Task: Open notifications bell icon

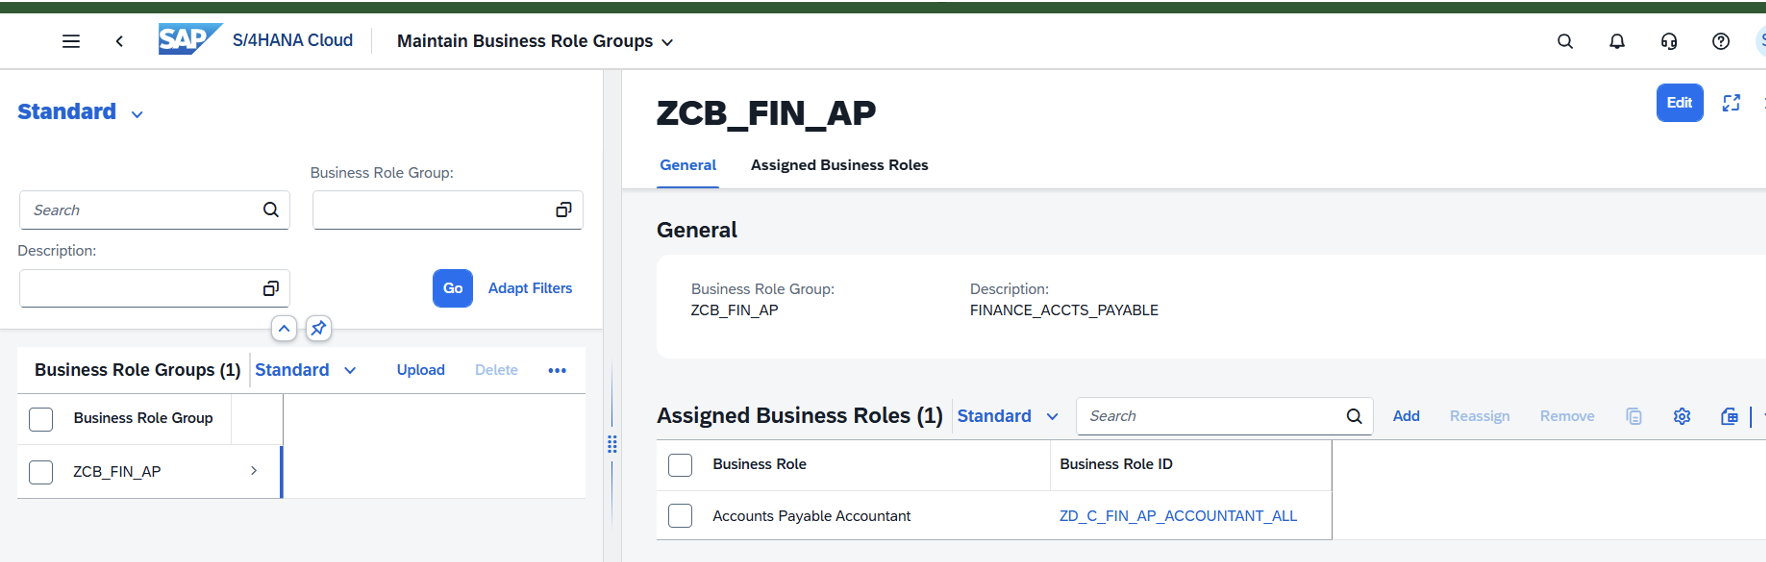Action: click(1617, 41)
